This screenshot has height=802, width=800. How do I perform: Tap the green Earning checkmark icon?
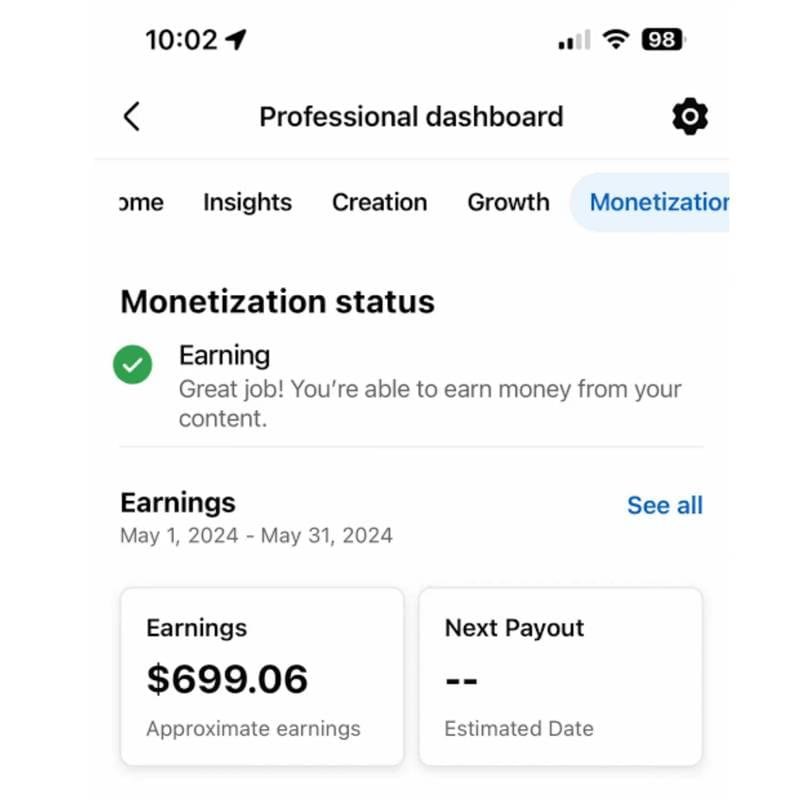point(133,365)
